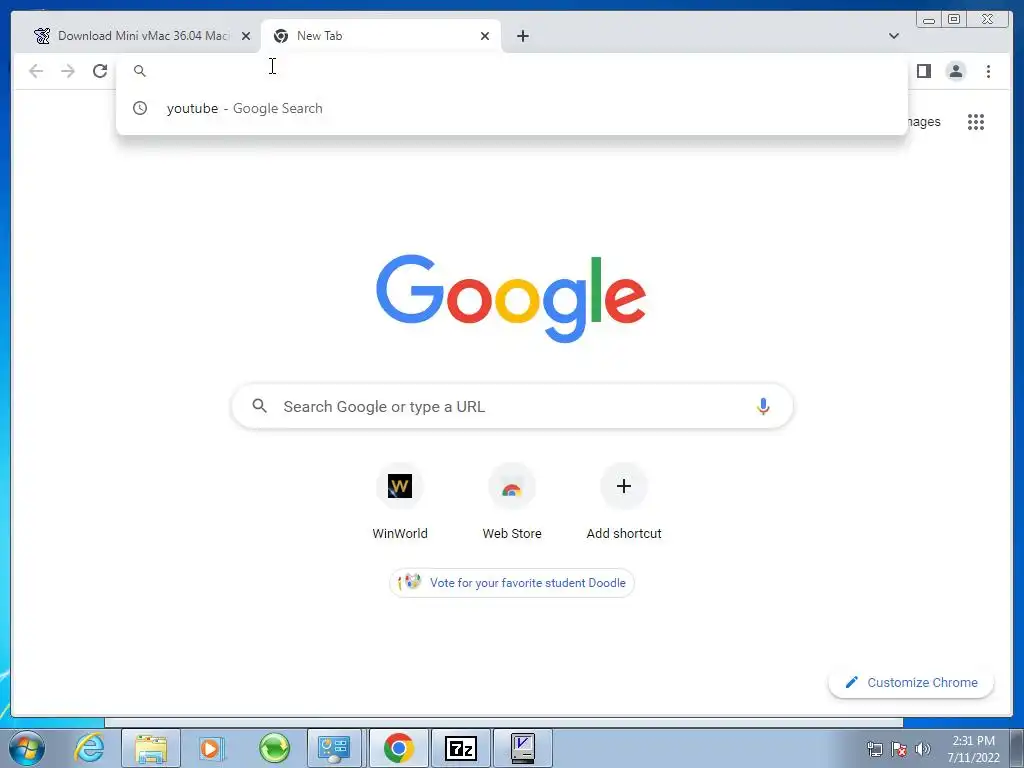Open the Web Store shortcut tile
Viewport: 1024px width, 768px height.
tap(512, 502)
